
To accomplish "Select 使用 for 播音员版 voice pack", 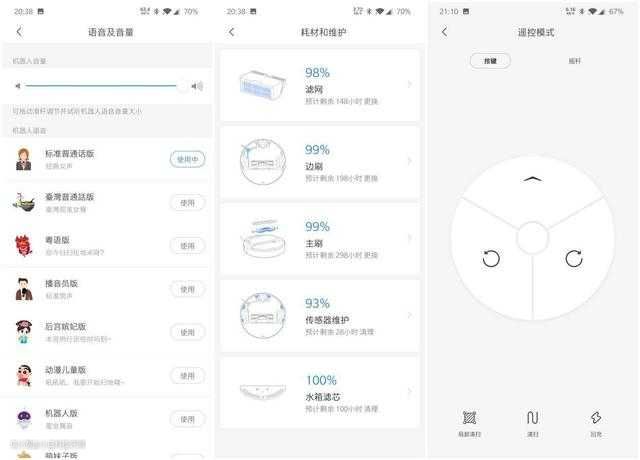I will [187, 289].
